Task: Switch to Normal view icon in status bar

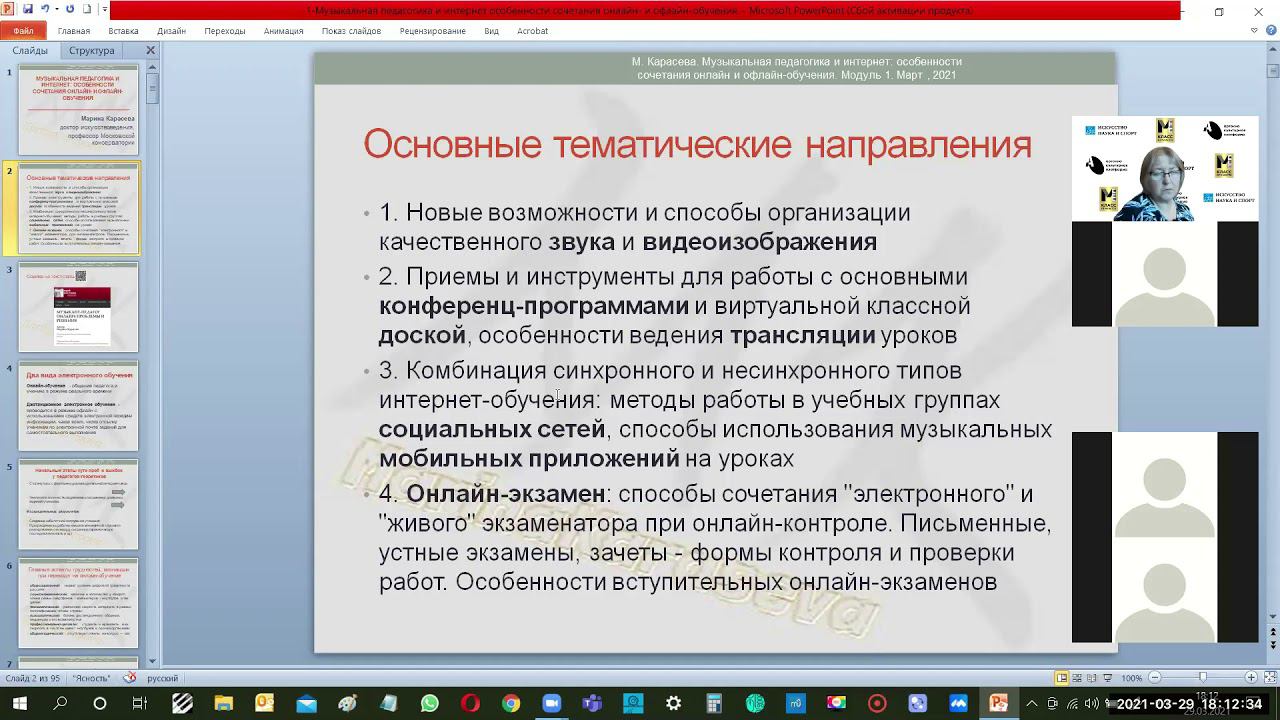Action: click(1062, 678)
